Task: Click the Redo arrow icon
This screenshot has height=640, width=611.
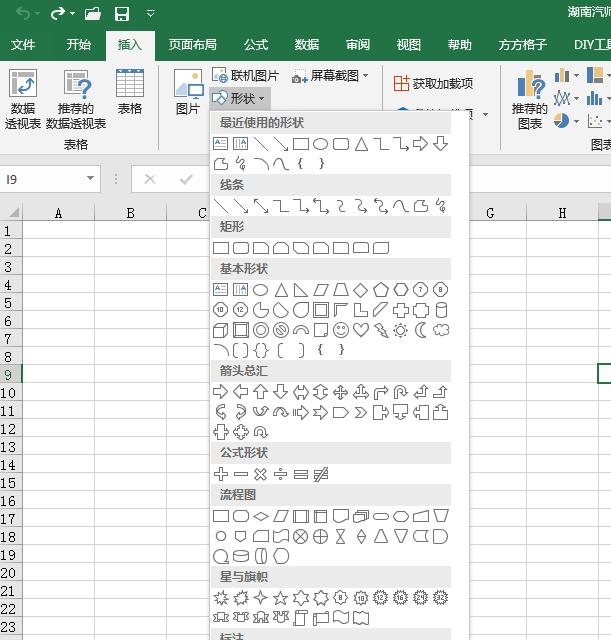Action: 58,14
